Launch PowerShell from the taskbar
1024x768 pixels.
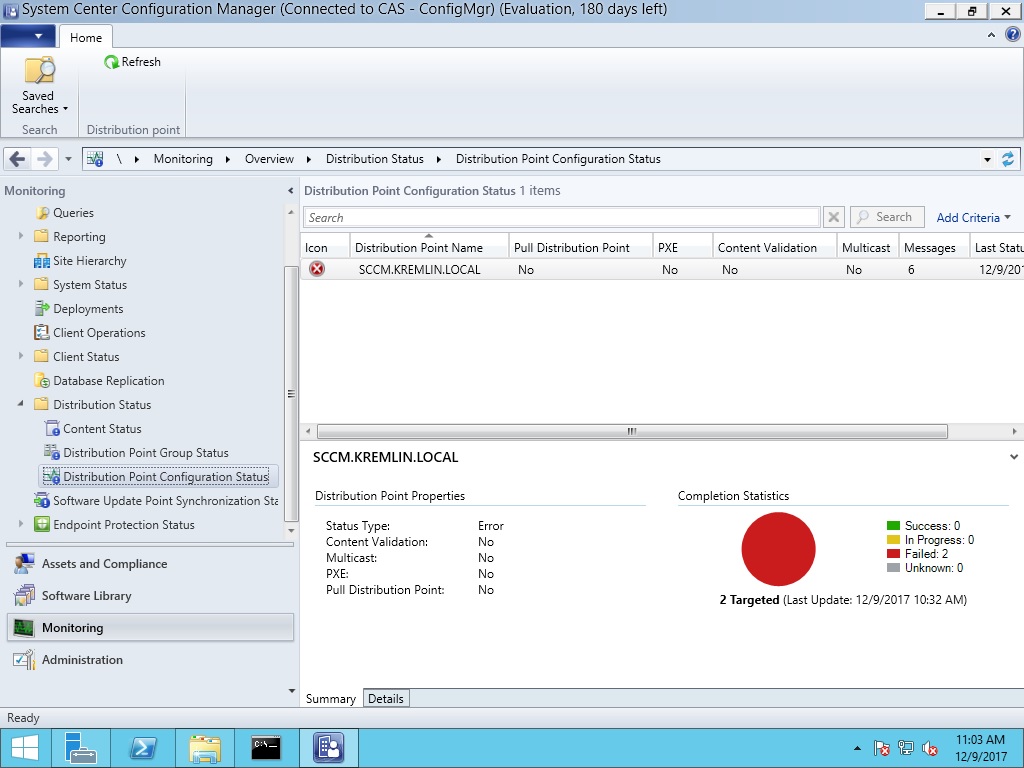(x=142, y=748)
